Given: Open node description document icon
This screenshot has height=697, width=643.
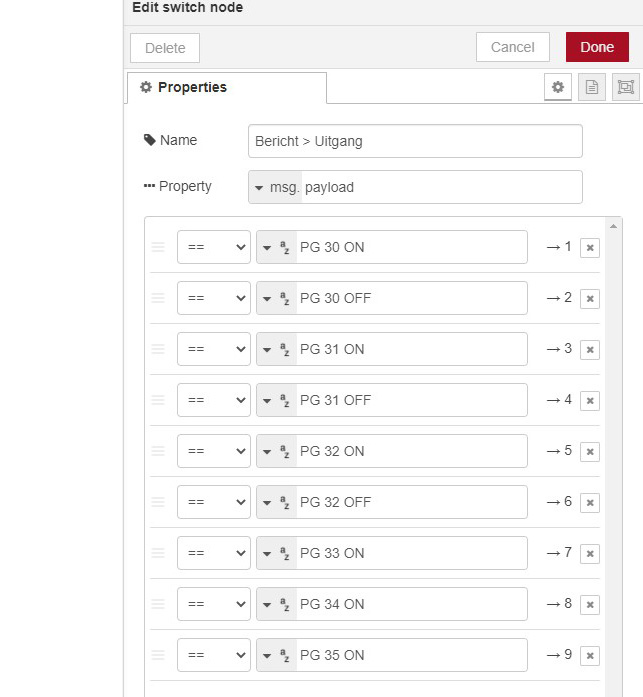Looking at the screenshot, I should click(592, 87).
